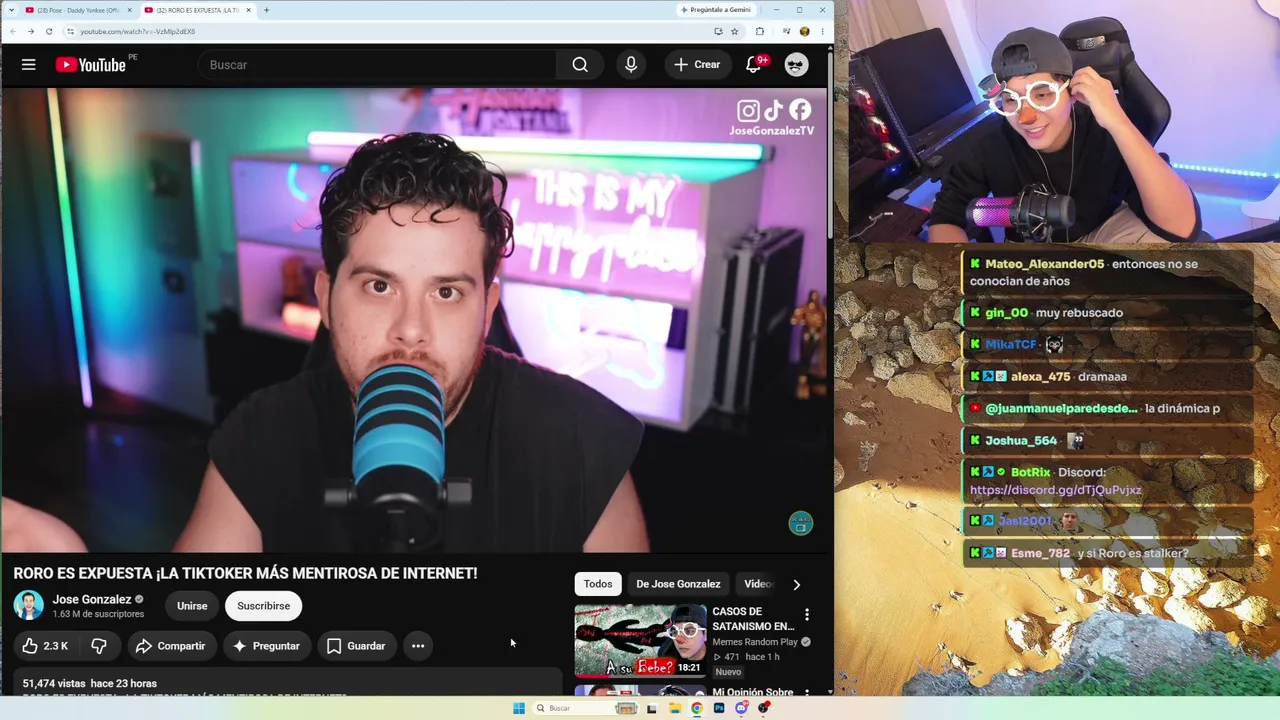Go back in the browser
This screenshot has height=720, width=1280.
(x=12, y=31)
